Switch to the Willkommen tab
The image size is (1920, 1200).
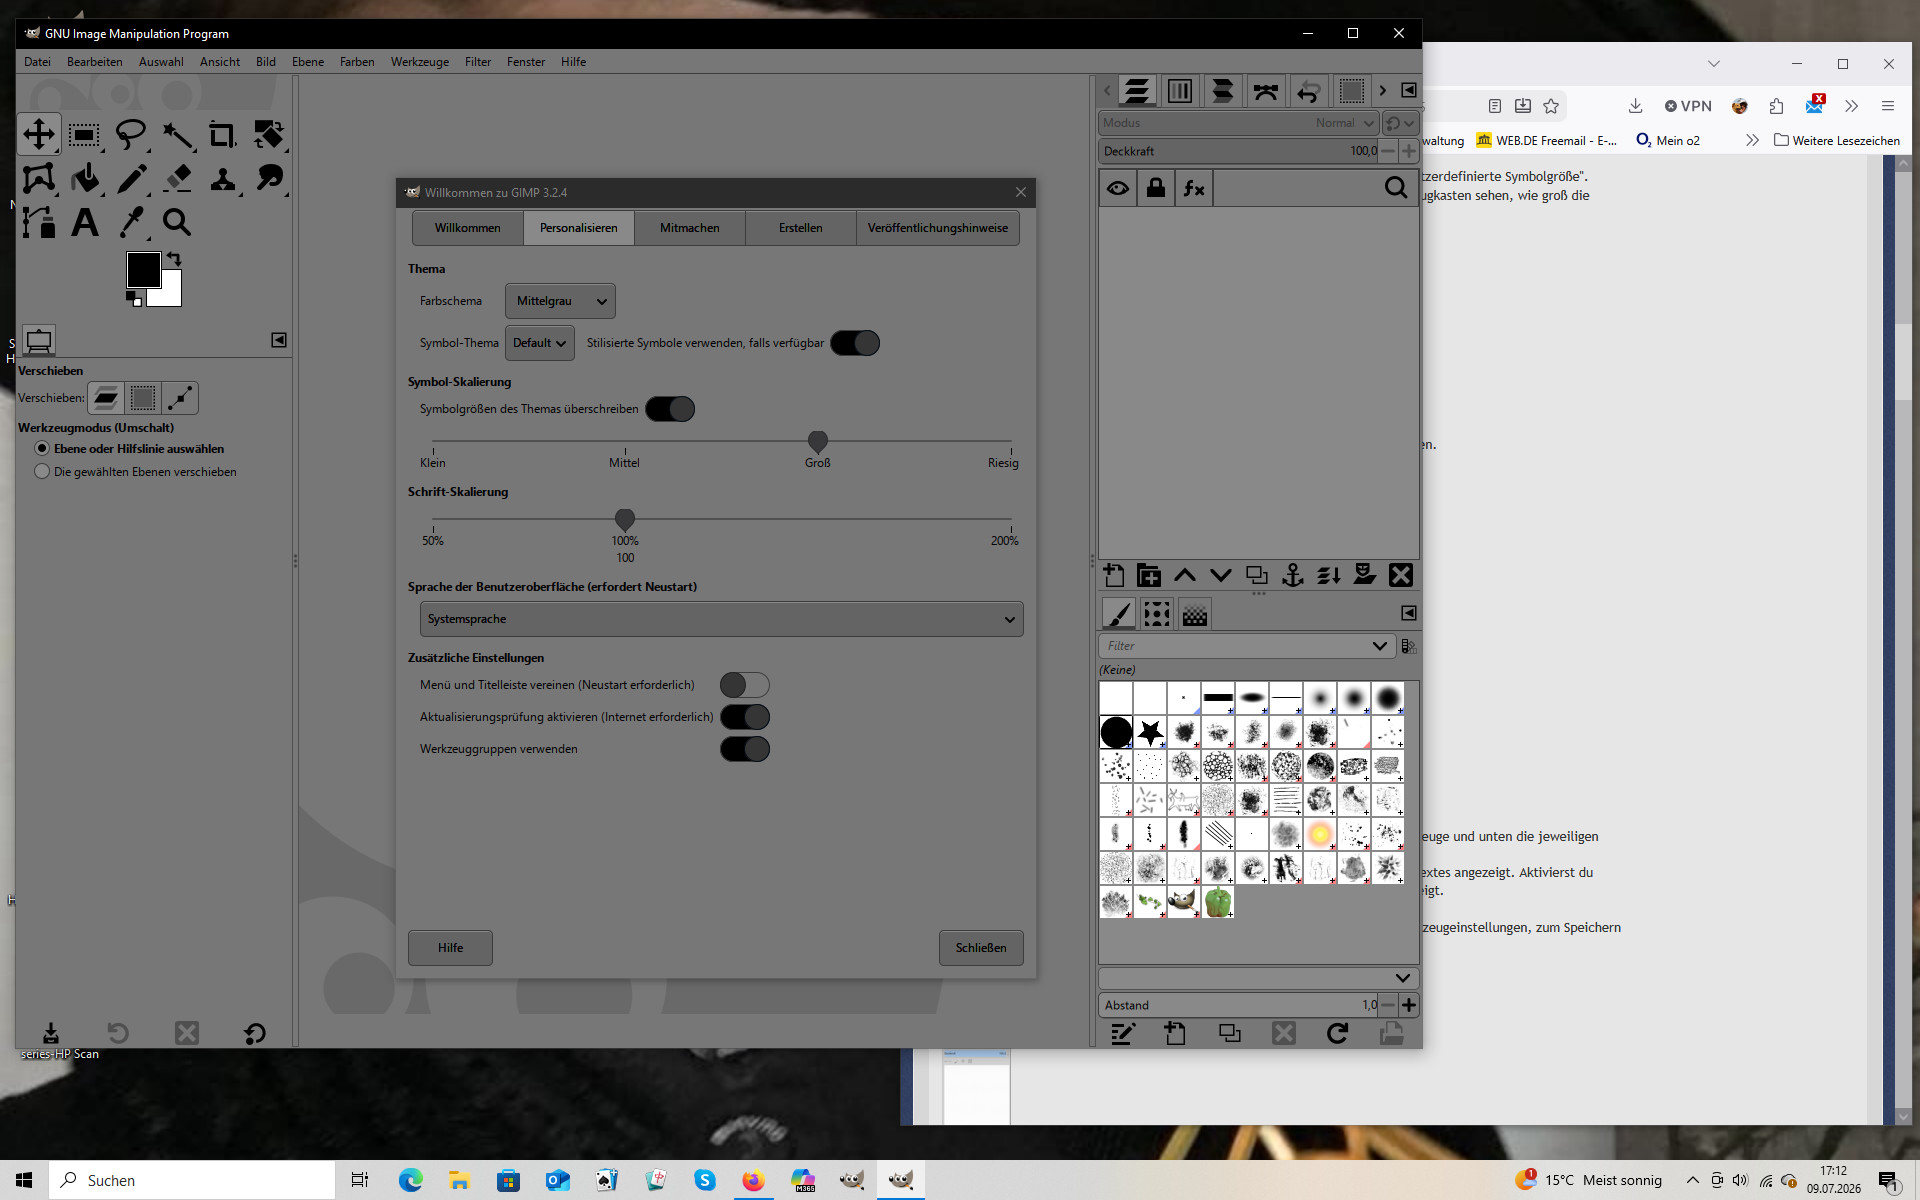point(468,228)
